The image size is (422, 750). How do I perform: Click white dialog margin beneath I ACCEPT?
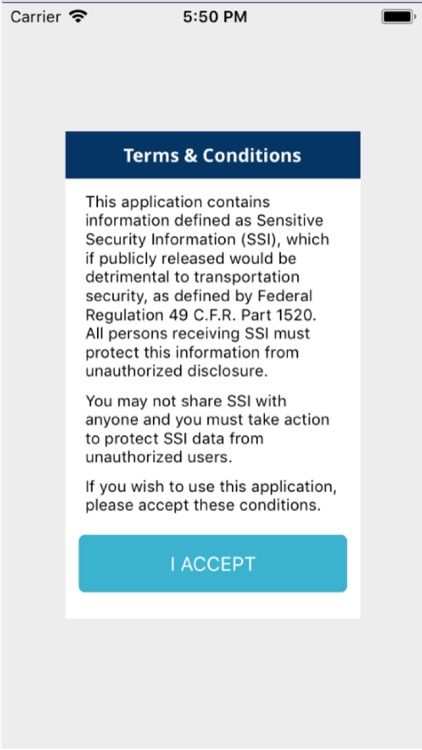click(212, 606)
